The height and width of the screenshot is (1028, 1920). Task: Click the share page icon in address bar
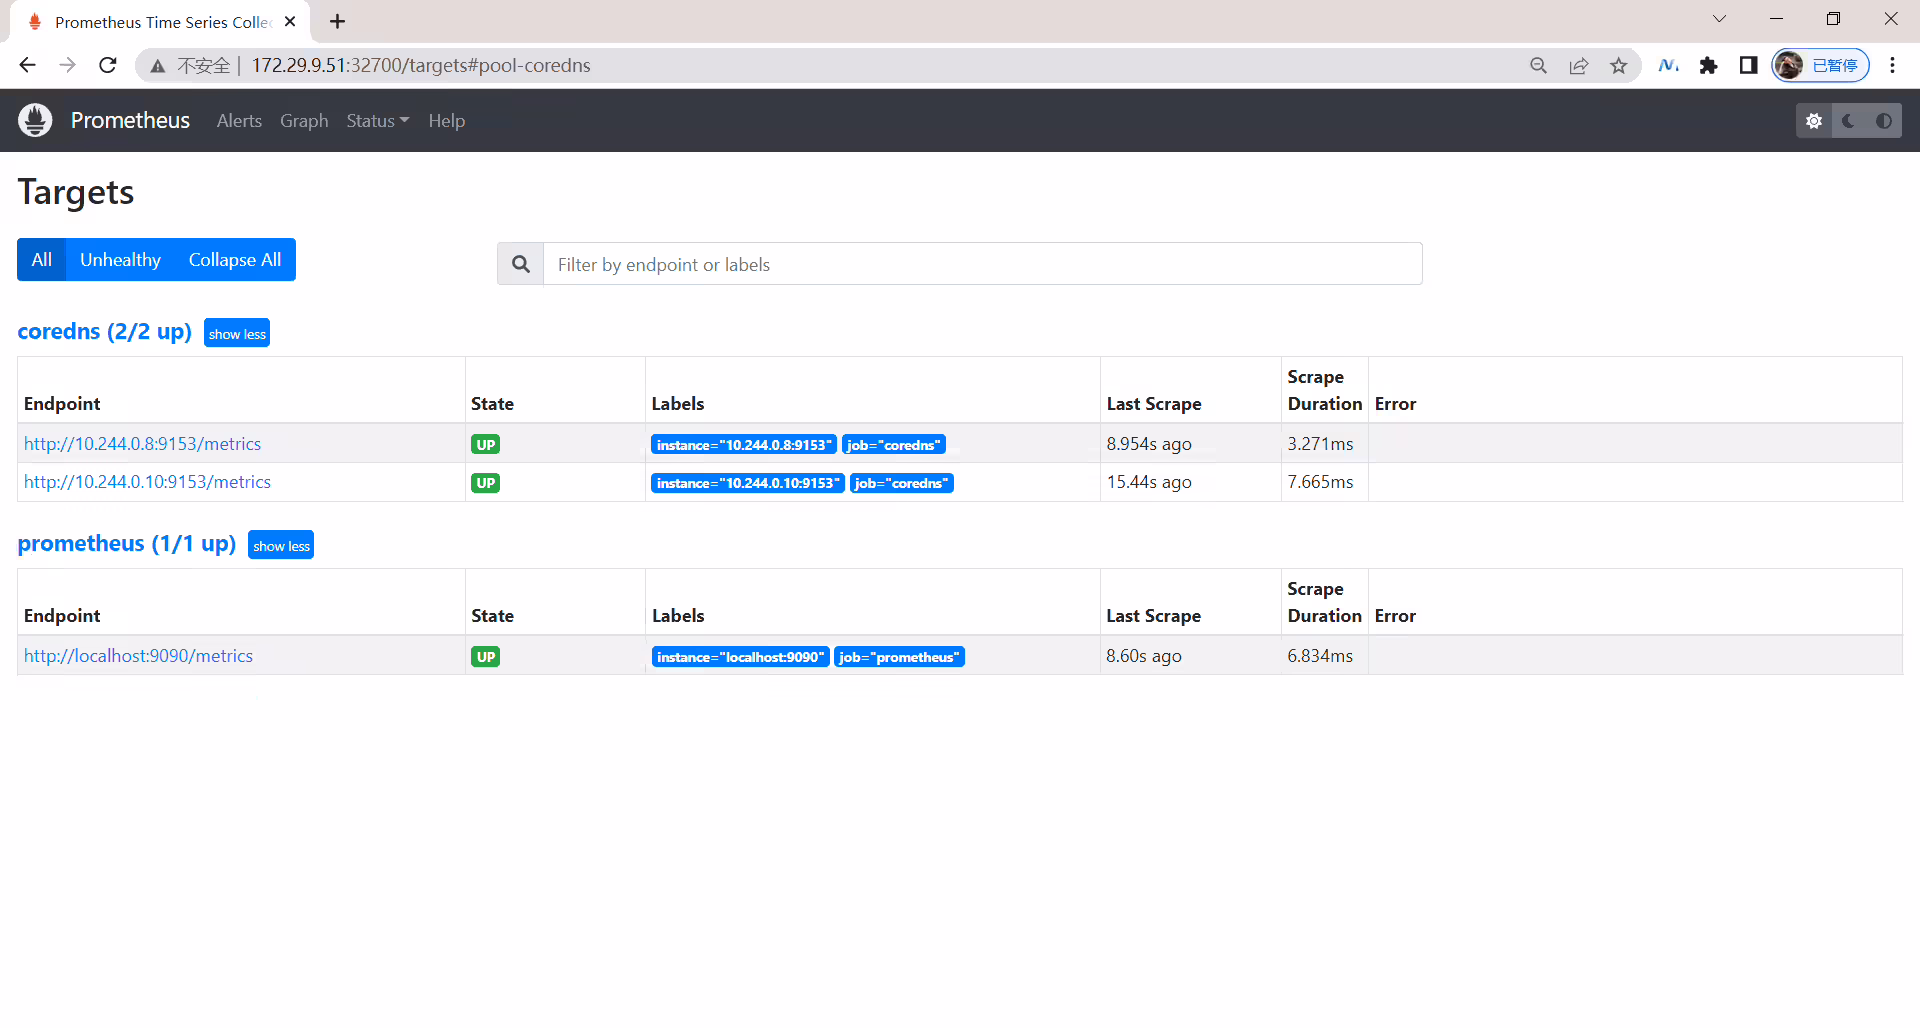click(1578, 65)
